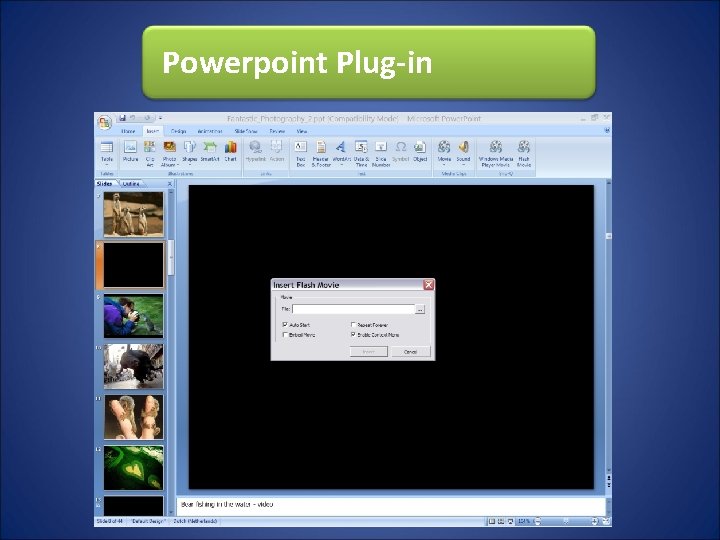Click zoom out minus button
Viewport: 720px width, 540px height.
pos(538,521)
